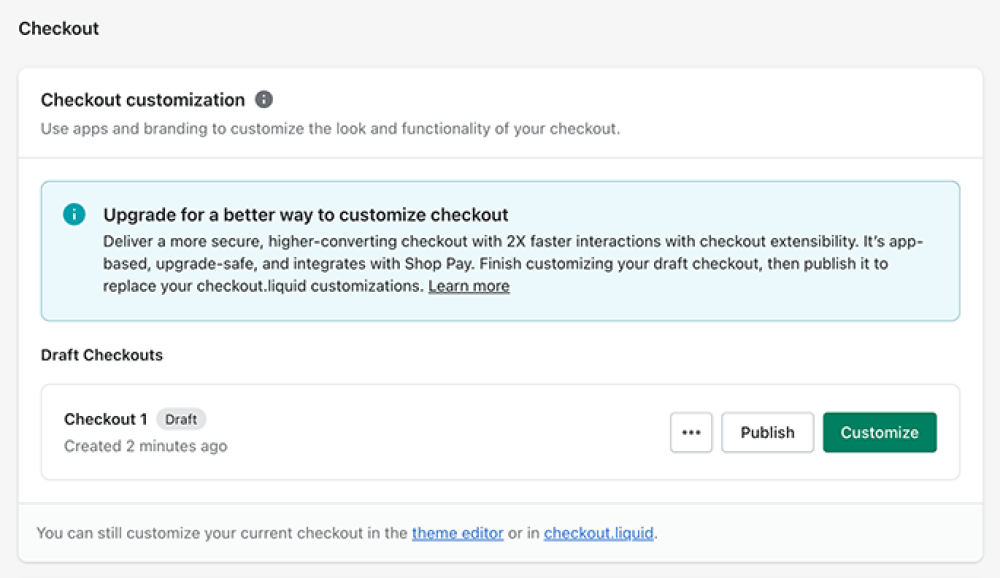Viewport: 1000px width, 578px height.
Task: Open the green Customize button
Action: pos(879,433)
